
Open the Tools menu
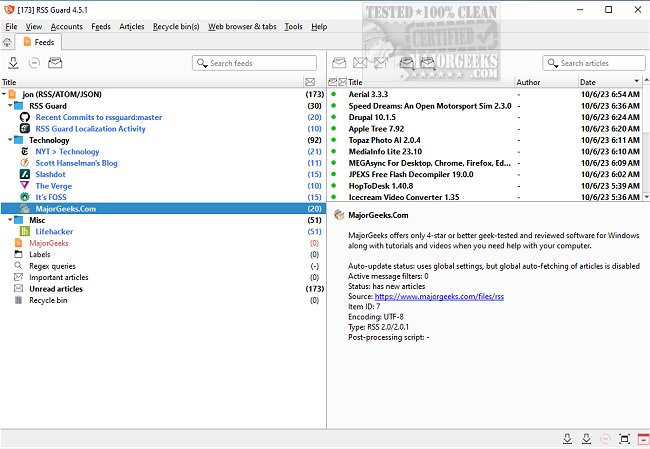(293, 27)
